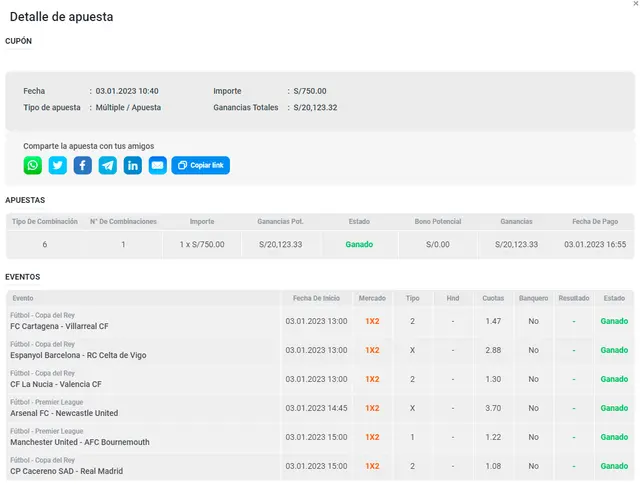Click the Tipo De Combinación column header
This screenshot has height=487, width=640.
coord(43,221)
